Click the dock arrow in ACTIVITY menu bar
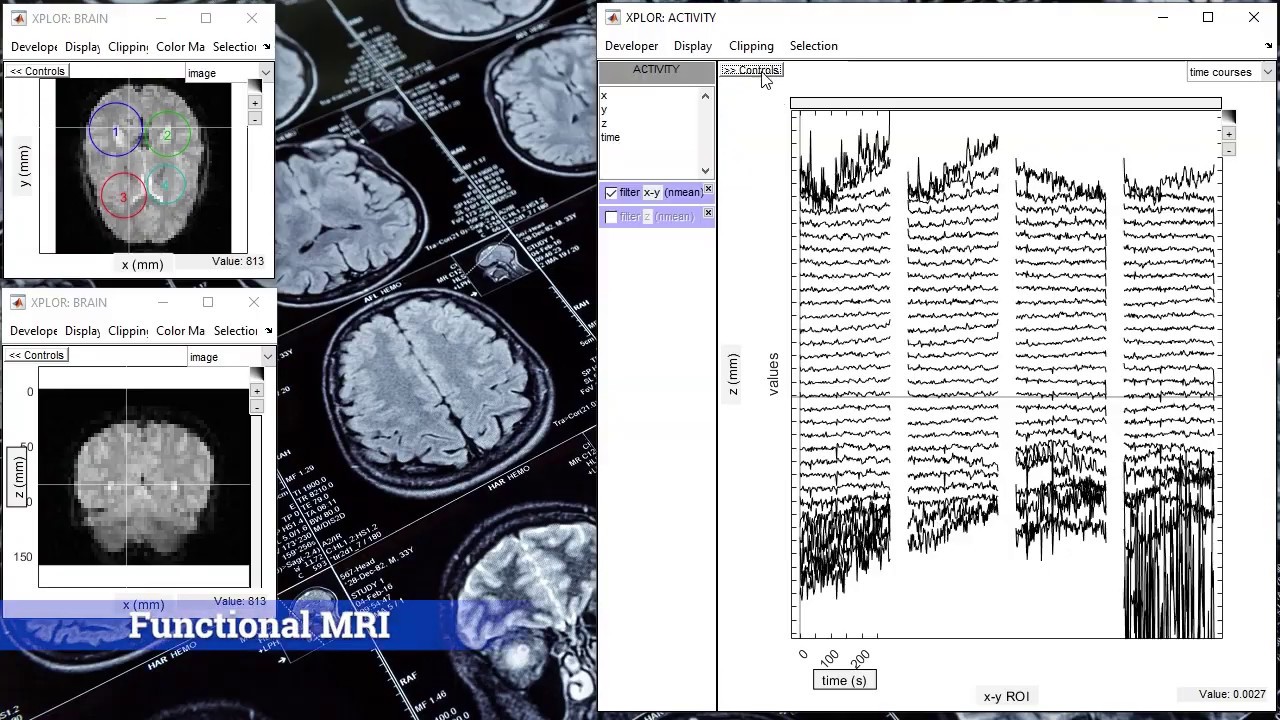Screen dimensions: 1280x720 click(1269, 46)
